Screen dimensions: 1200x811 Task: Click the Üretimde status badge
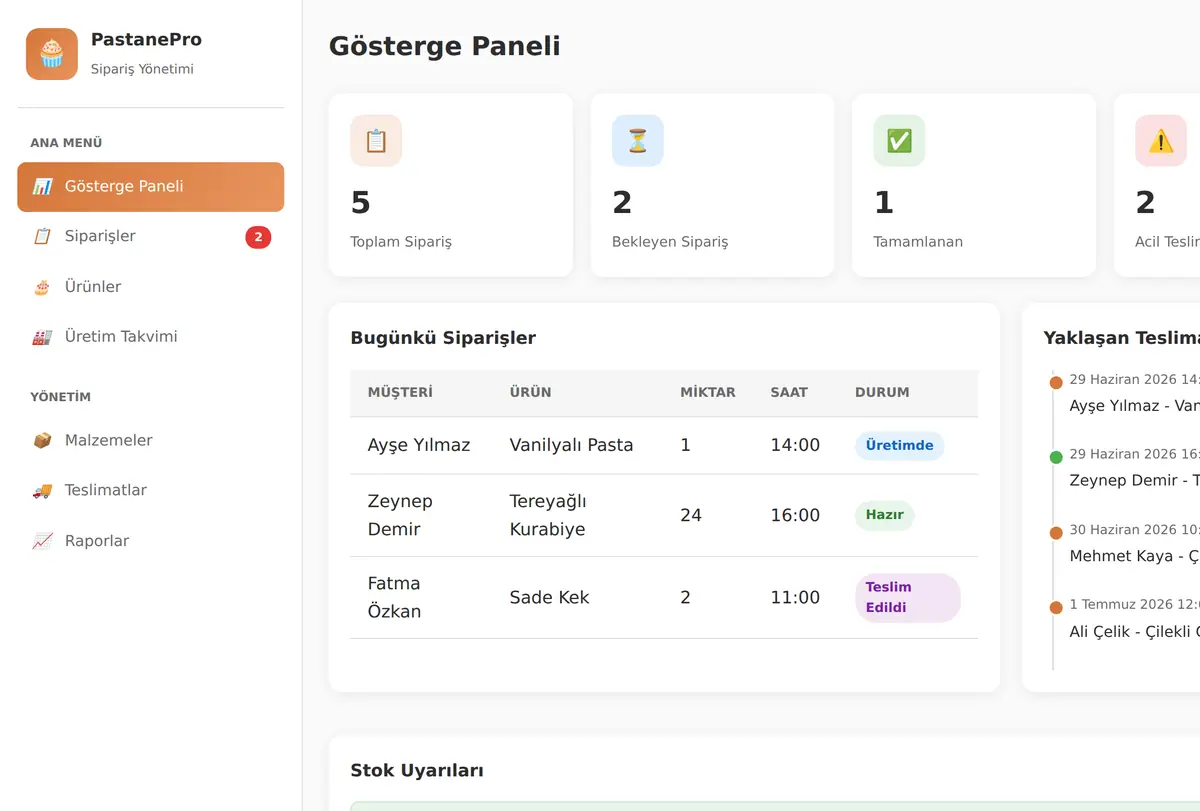coord(899,445)
